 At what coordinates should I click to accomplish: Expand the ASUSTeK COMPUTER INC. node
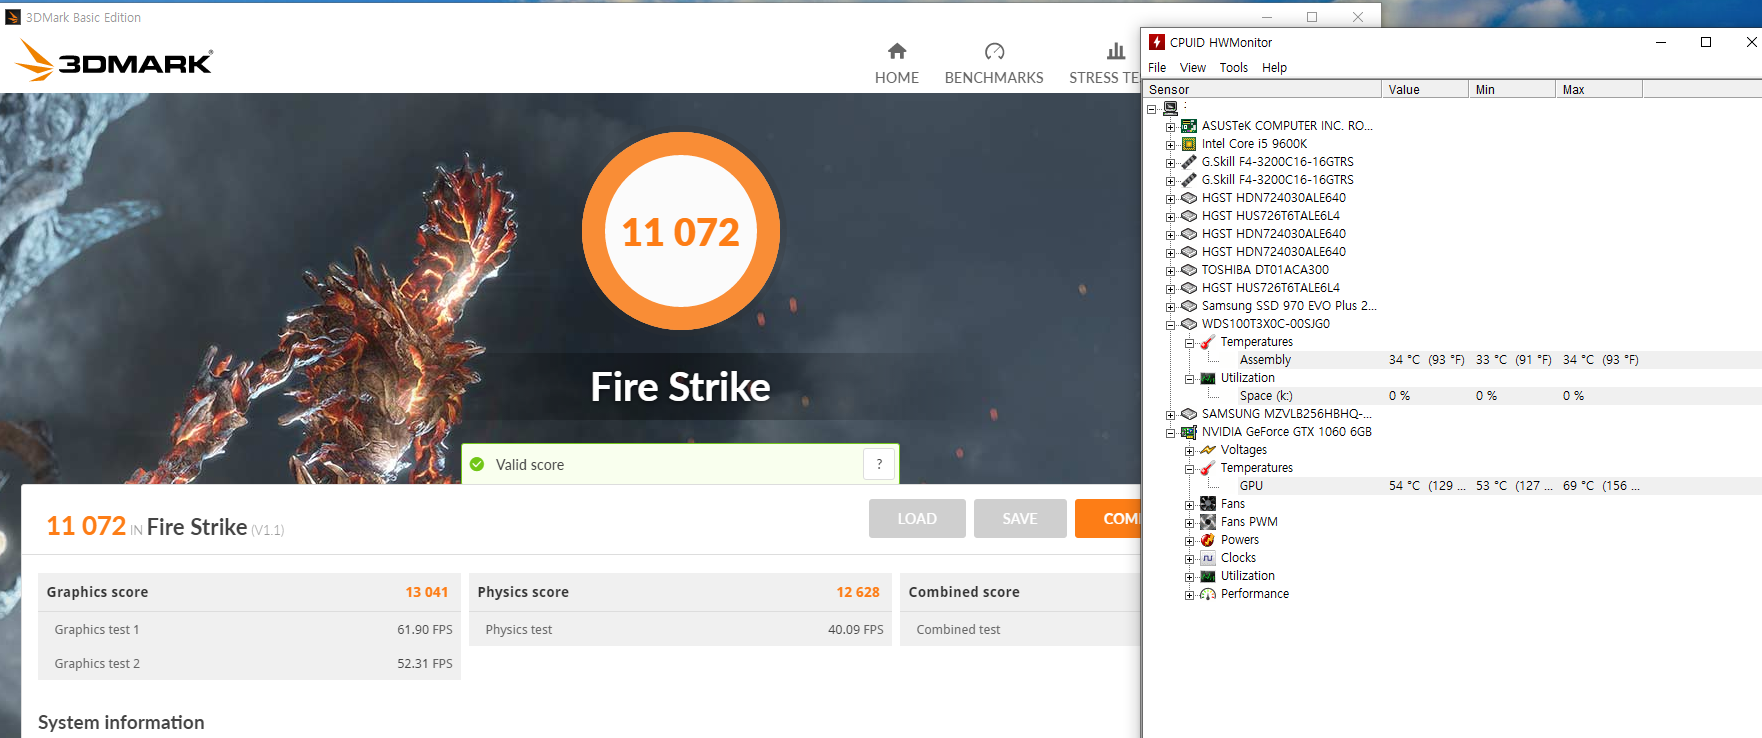pos(1170,127)
